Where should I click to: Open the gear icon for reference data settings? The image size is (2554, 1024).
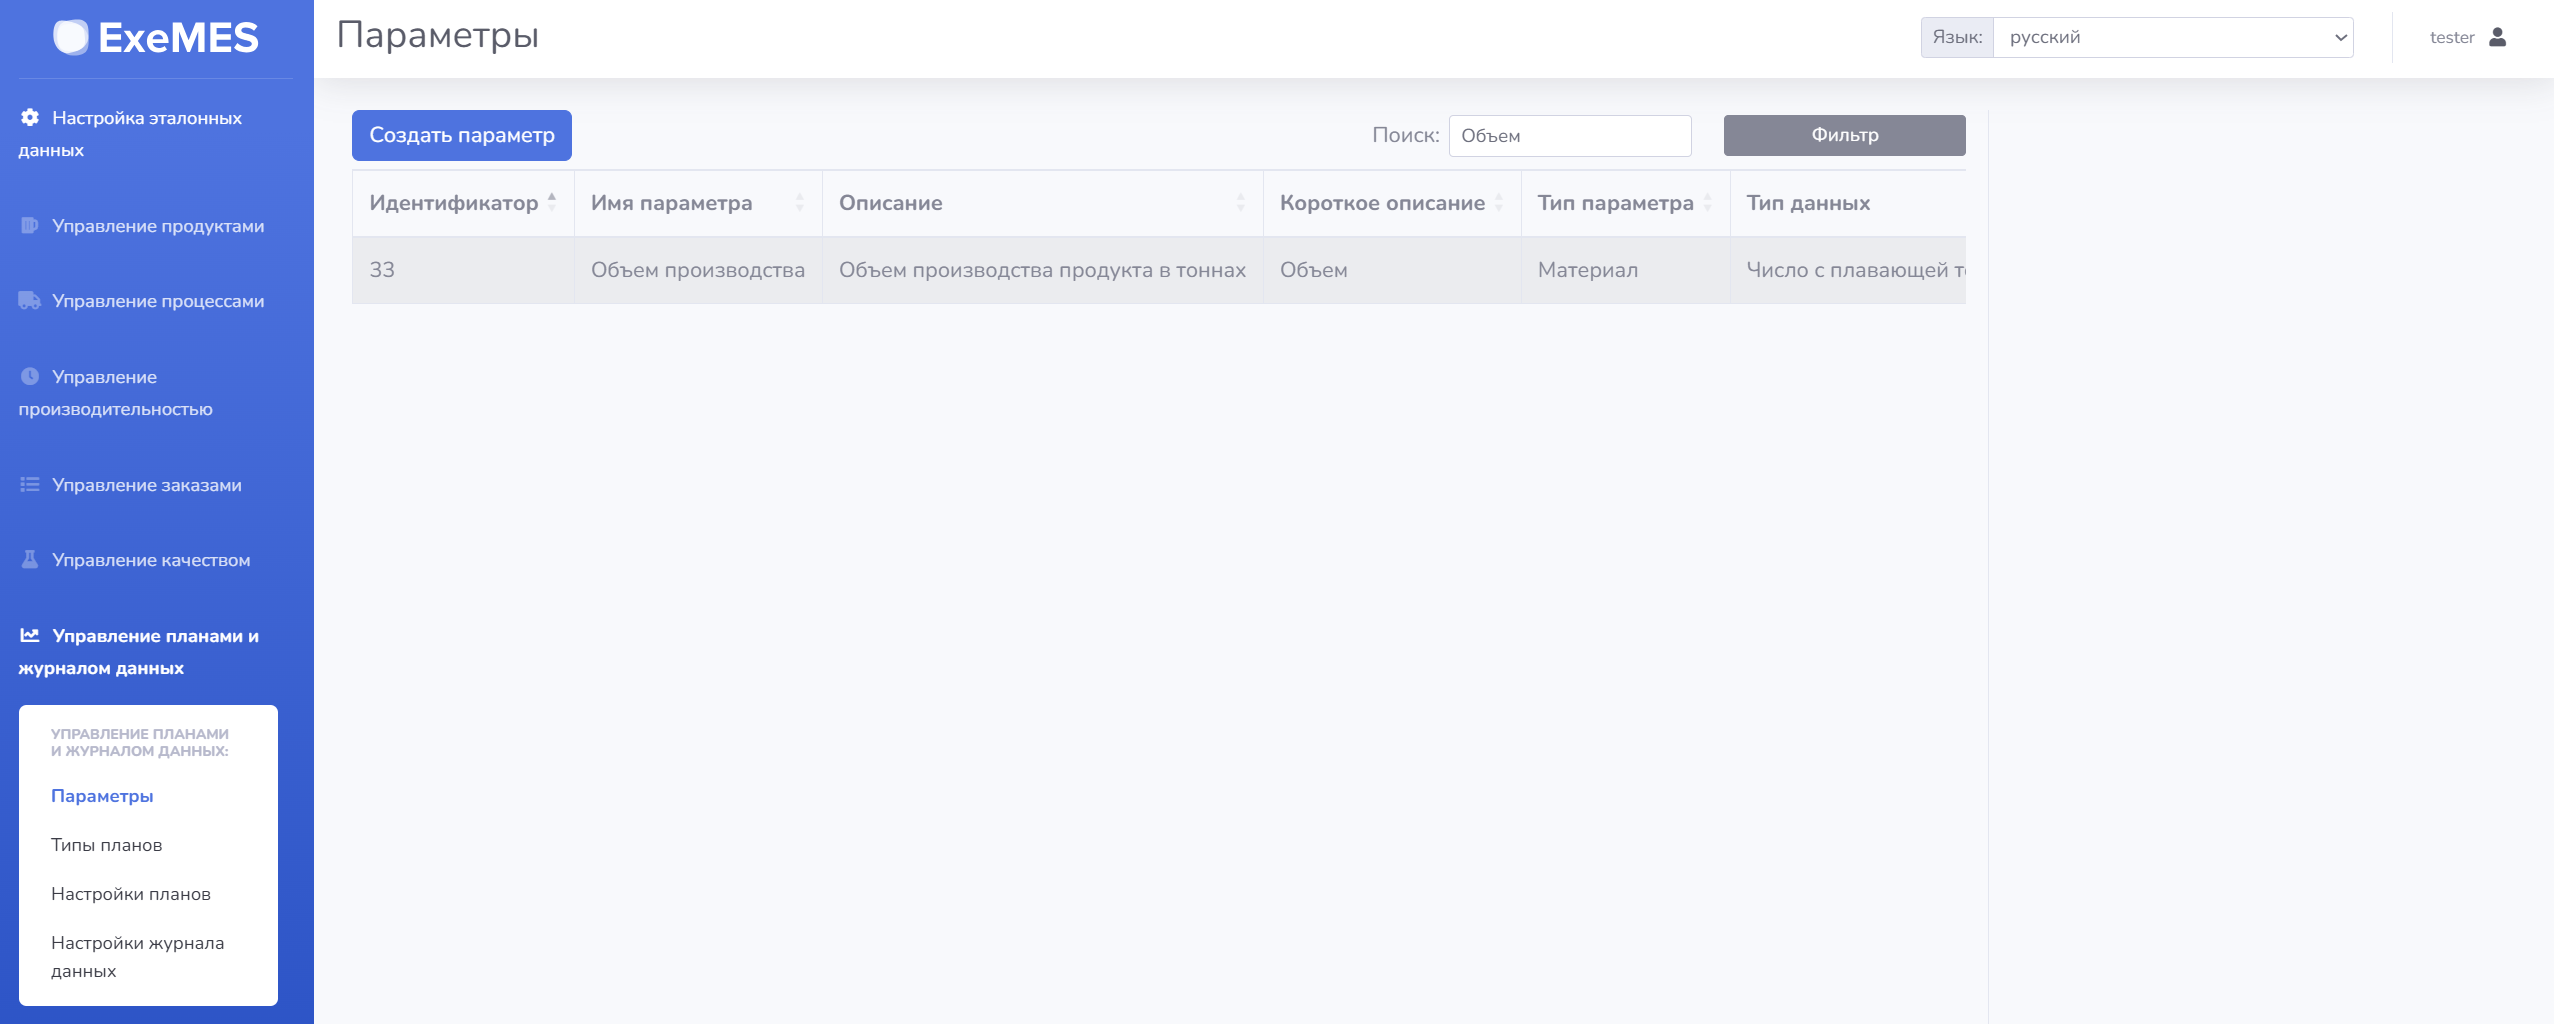point(30,117)
